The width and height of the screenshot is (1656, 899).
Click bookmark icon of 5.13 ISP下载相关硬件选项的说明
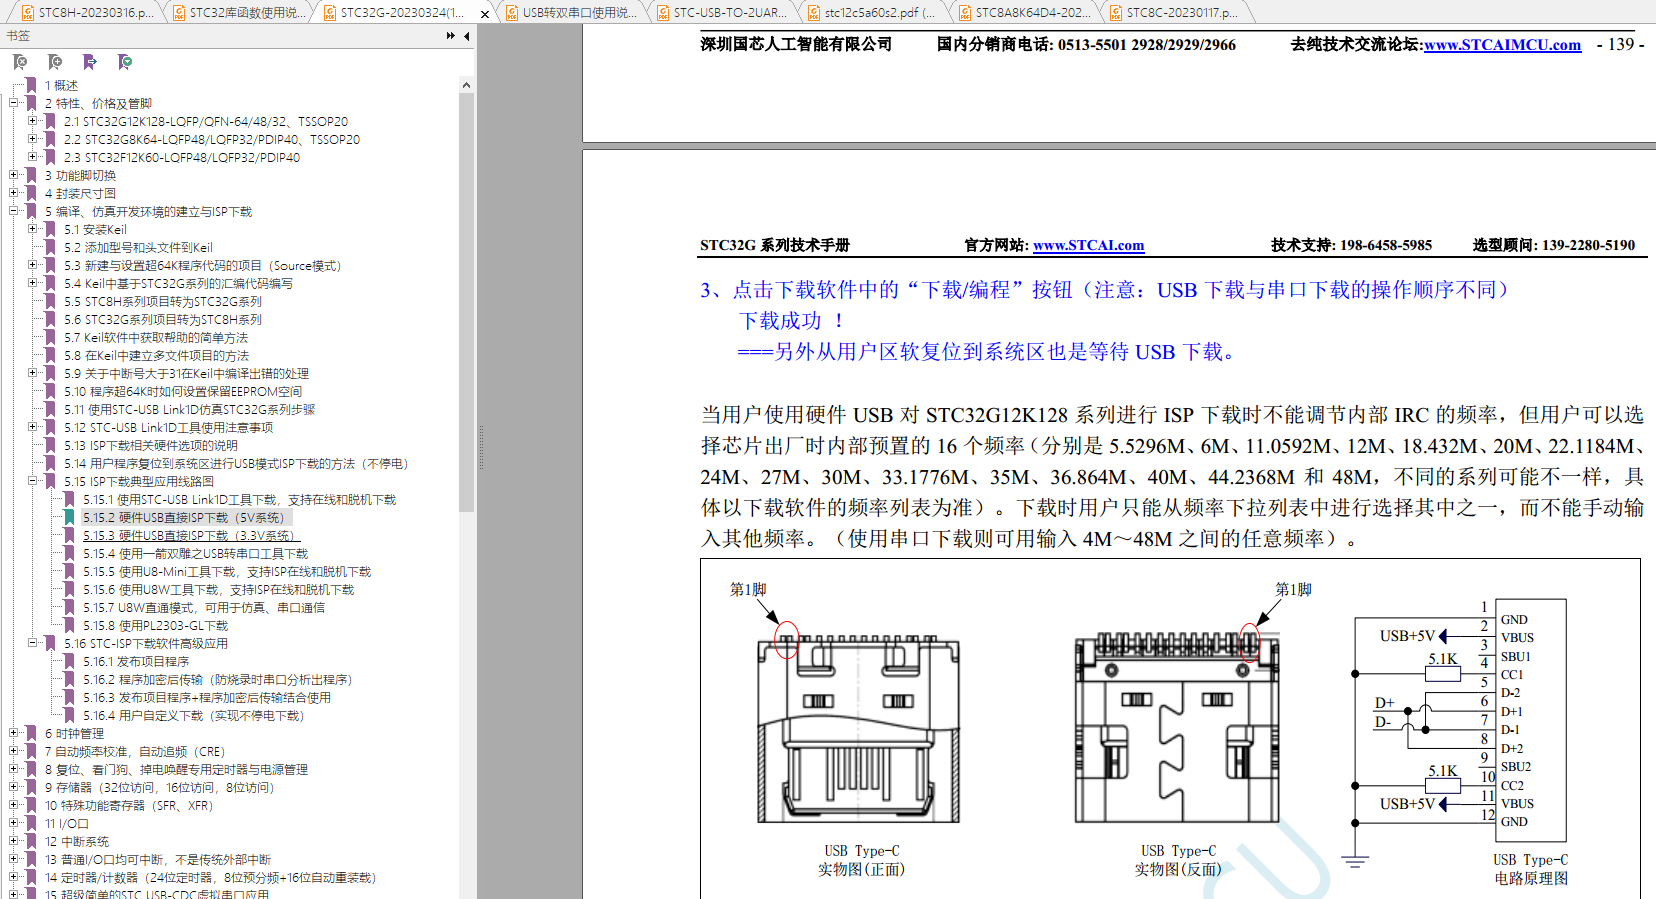(51, 445)
